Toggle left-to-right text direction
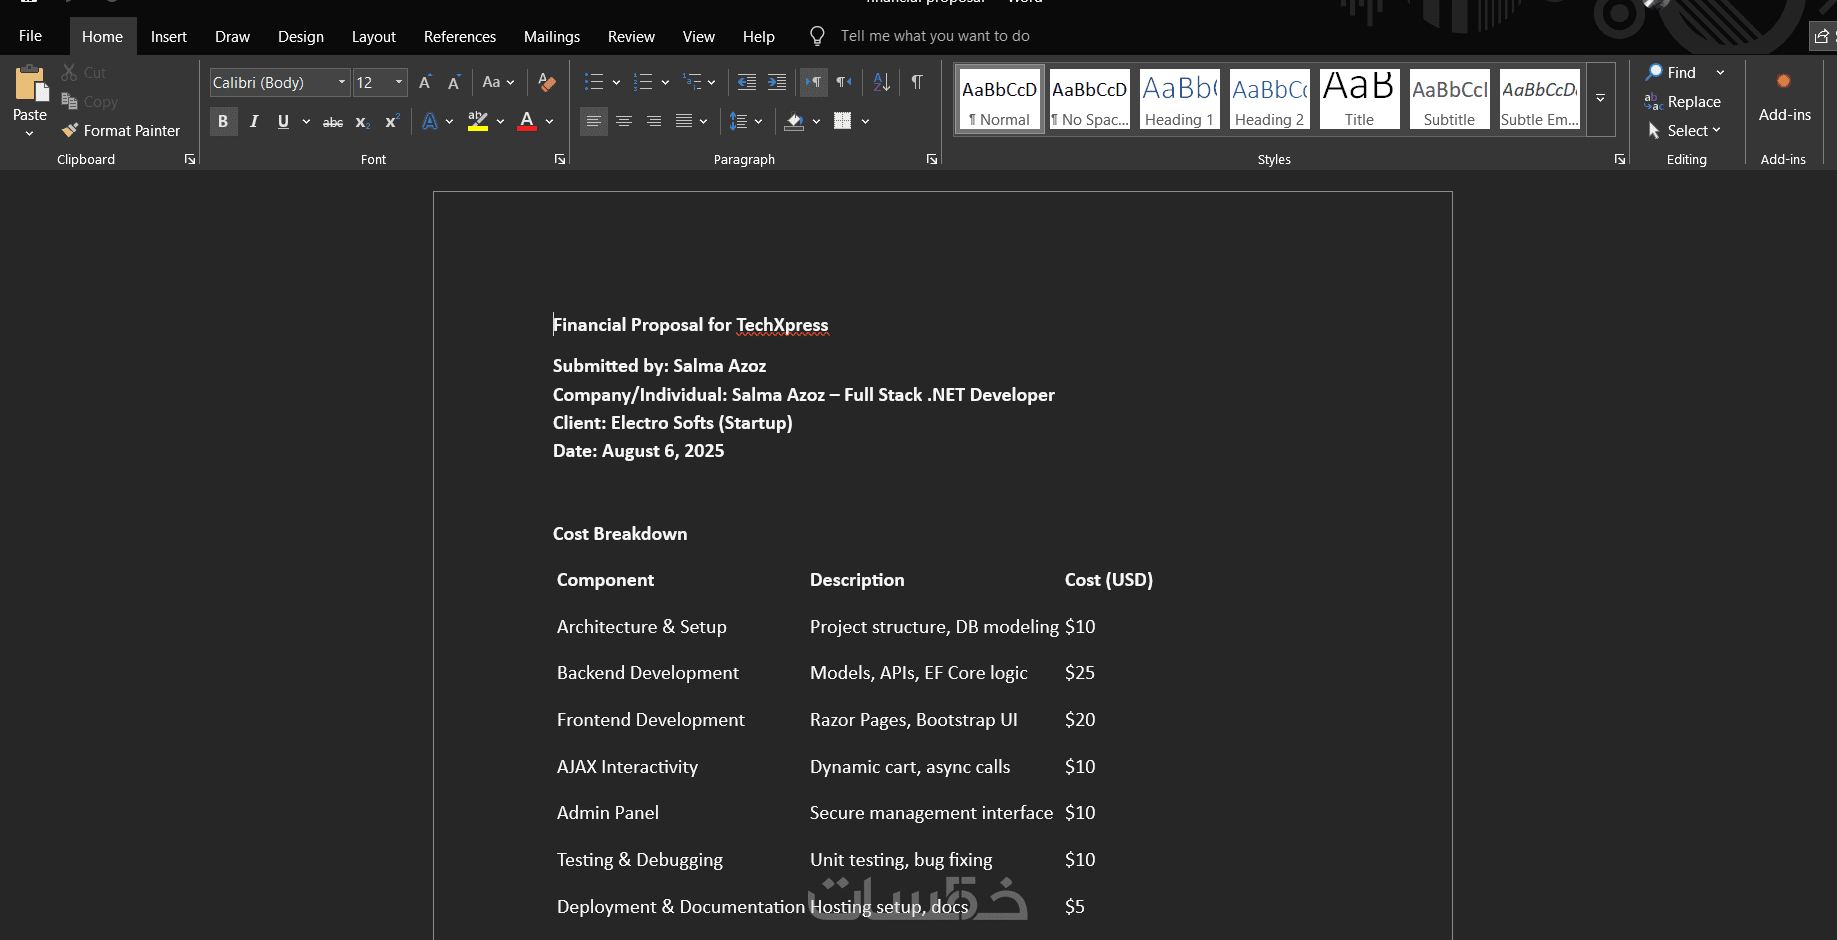The image size is (1837, 940). [814, 82]
